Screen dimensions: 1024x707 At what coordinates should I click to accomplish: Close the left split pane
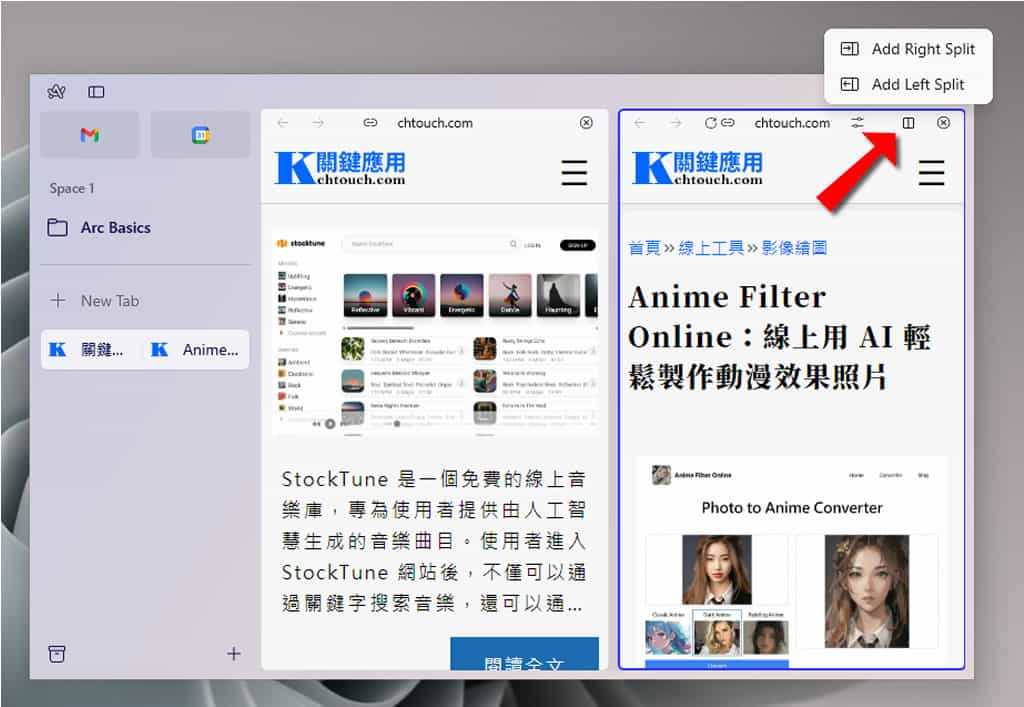point(586,123)
